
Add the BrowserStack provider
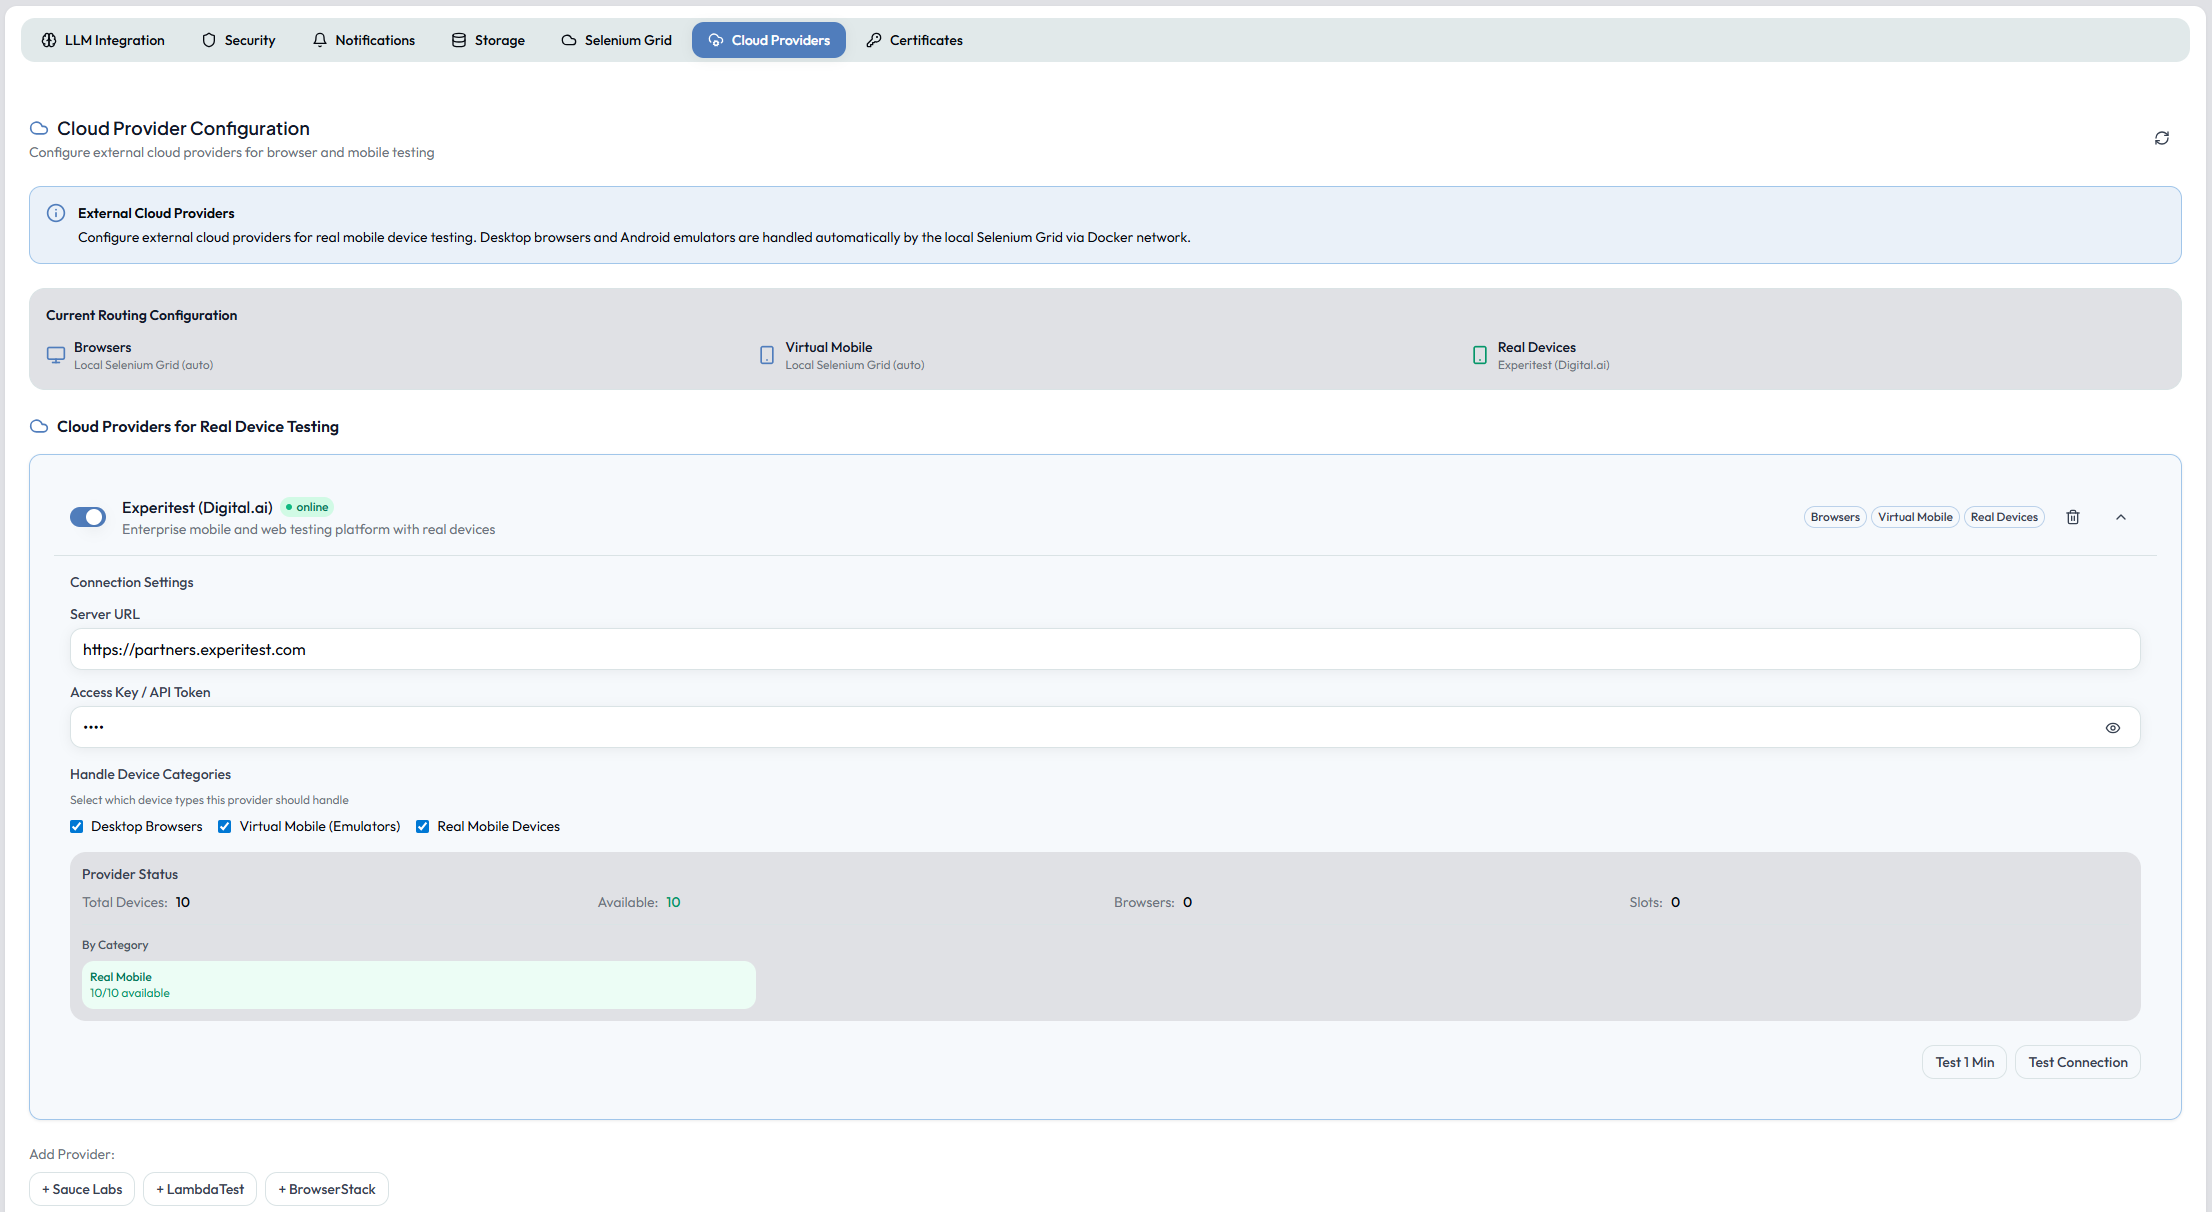point(327,1189)
